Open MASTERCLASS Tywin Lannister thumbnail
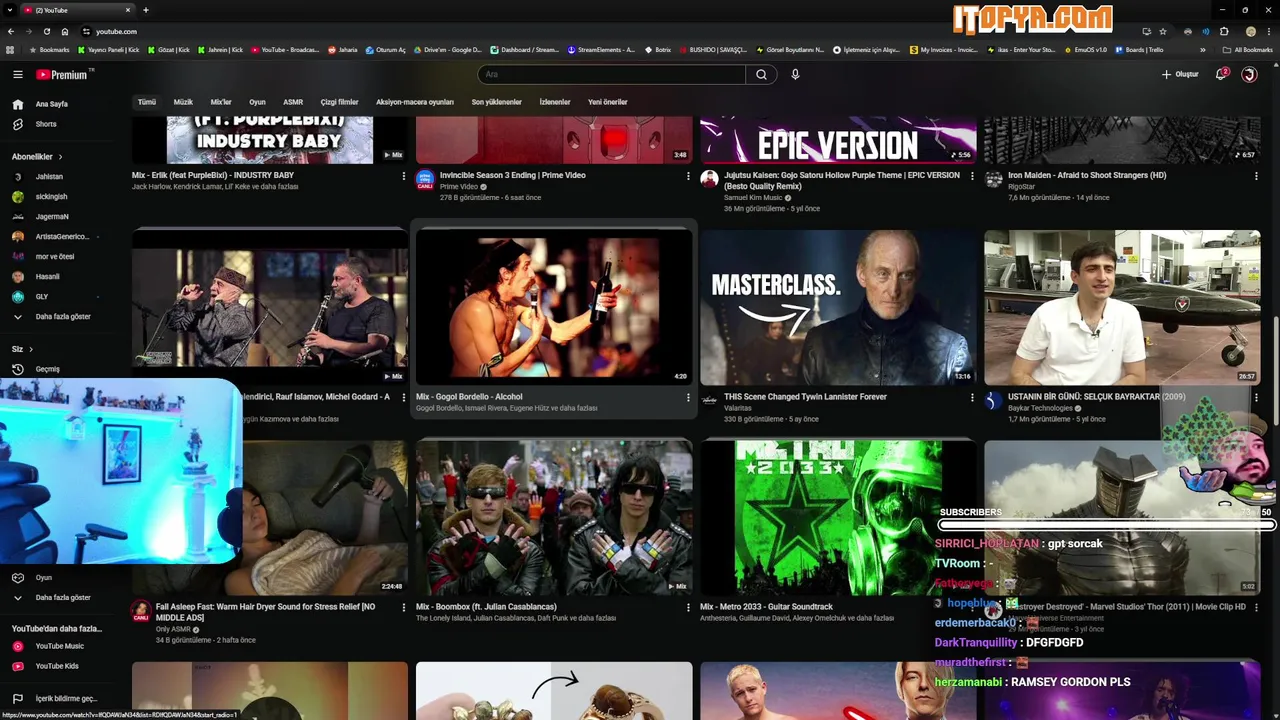This screenshot has height=720, width=1280. pyautogui.click(x=838, y=307)
